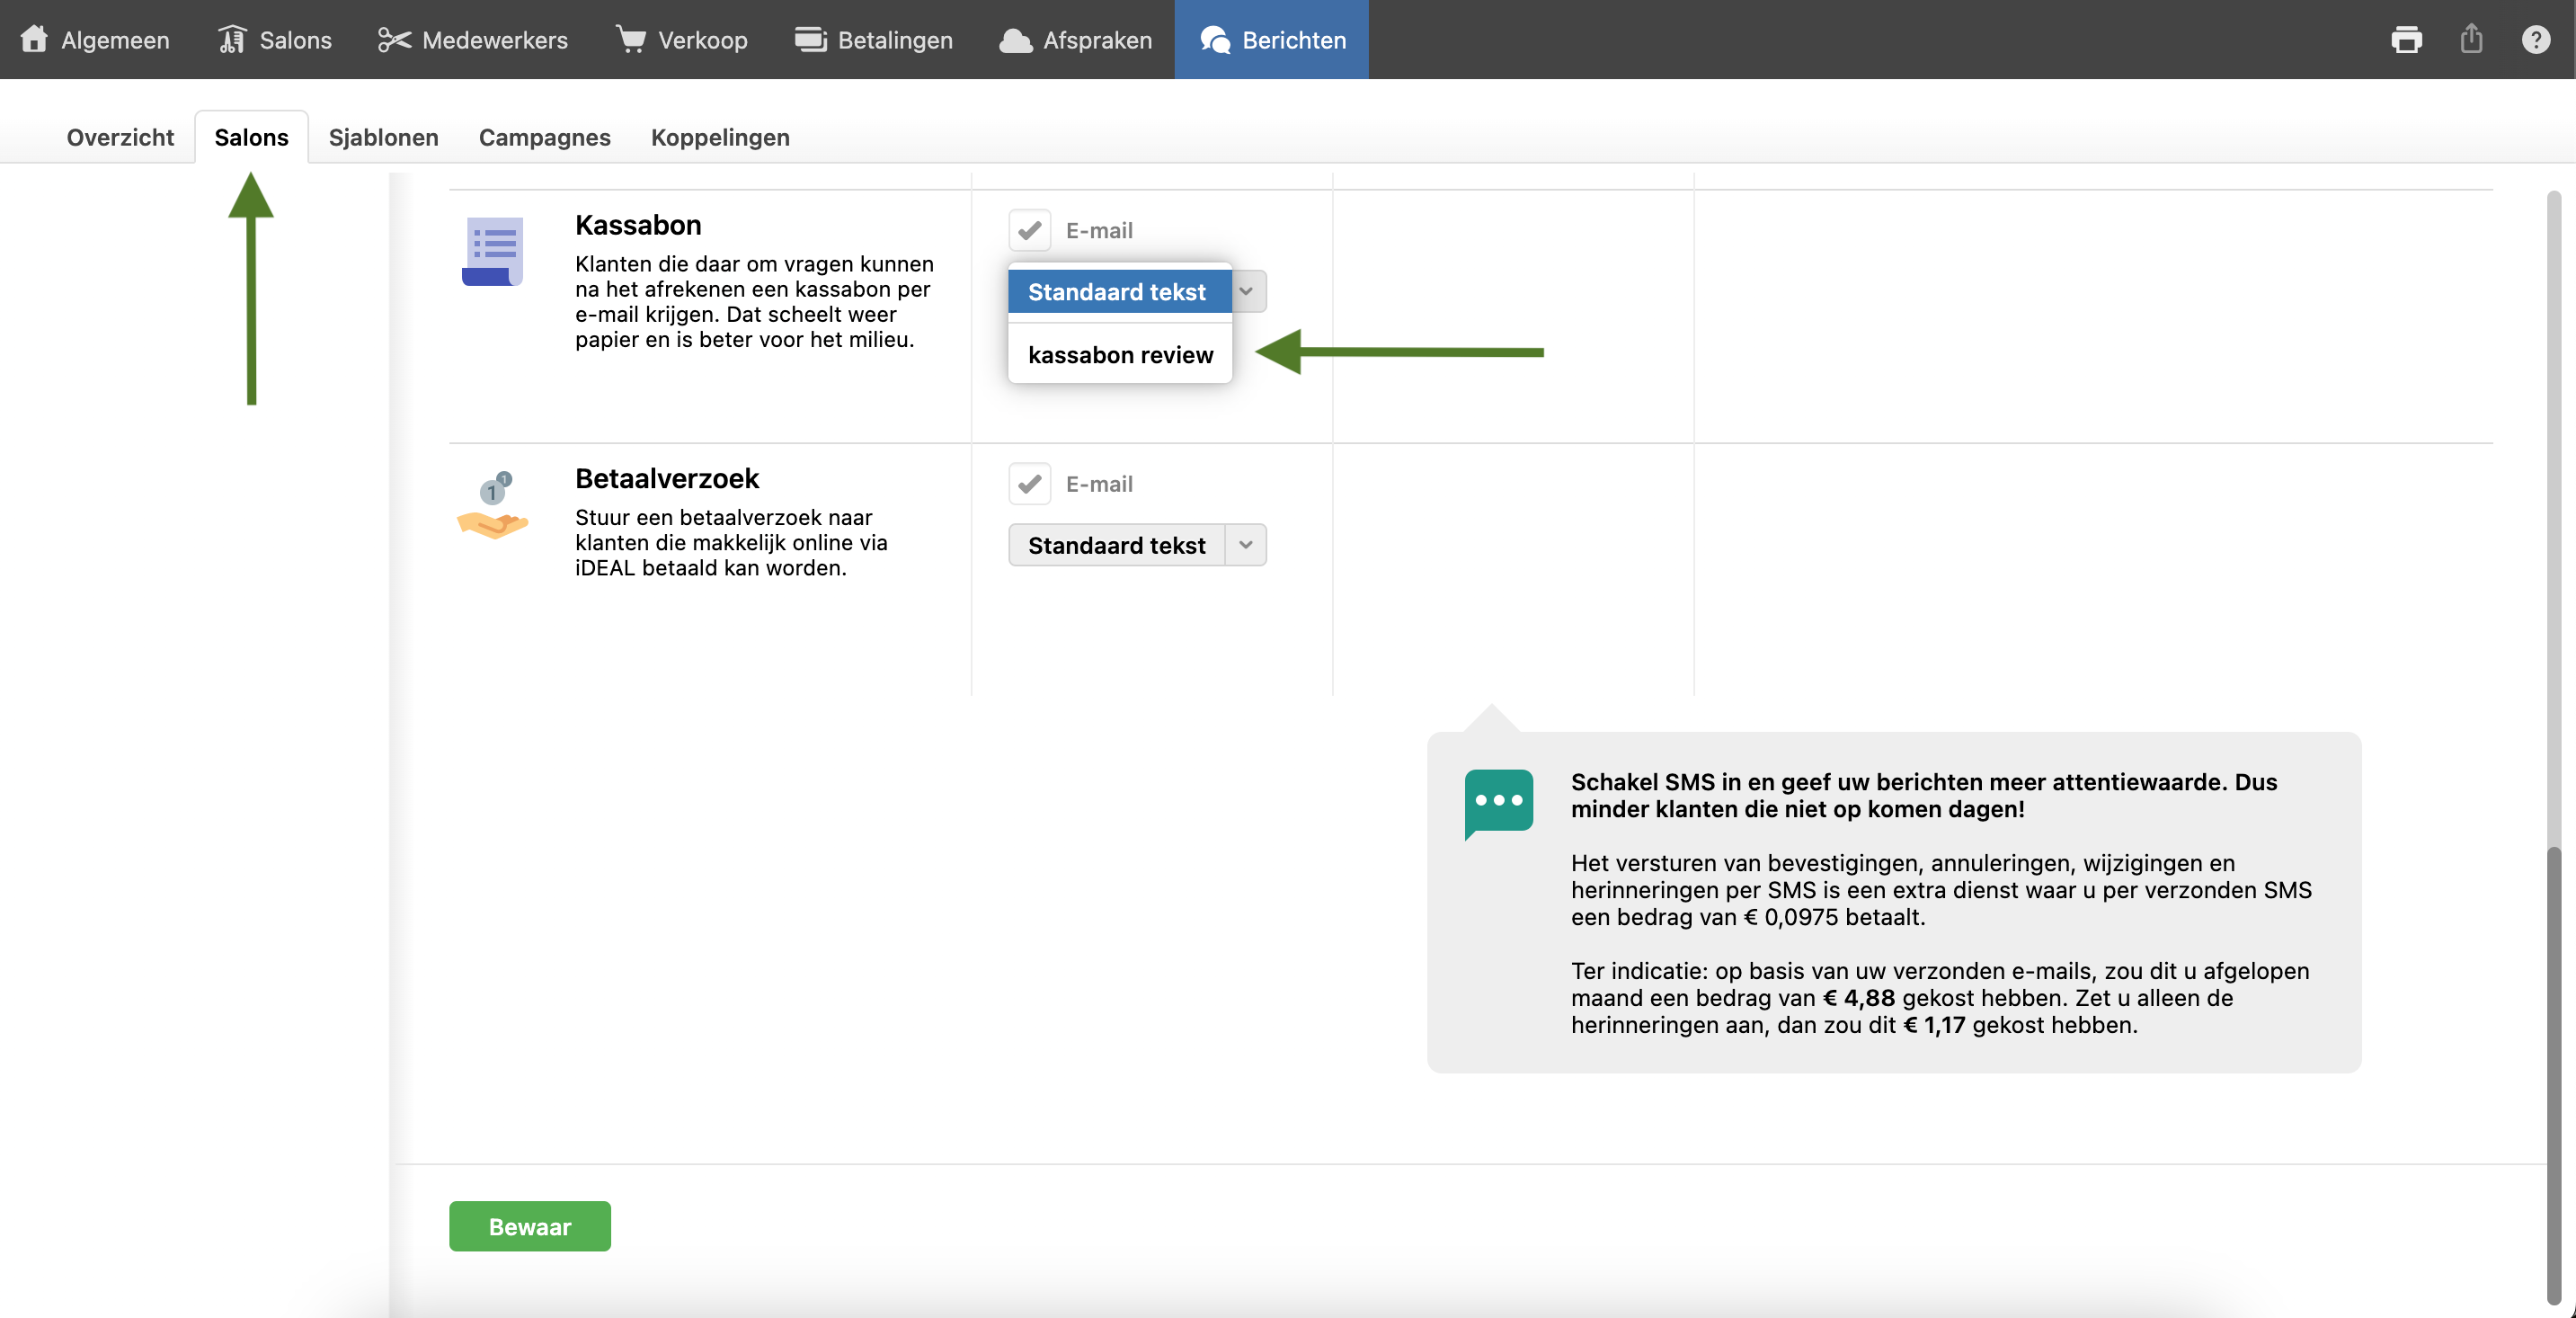Open Verkoop via the shopping cart icon
This screenshot has height=1318, width=2576.
pyautogui.click(x=630, y=40)
